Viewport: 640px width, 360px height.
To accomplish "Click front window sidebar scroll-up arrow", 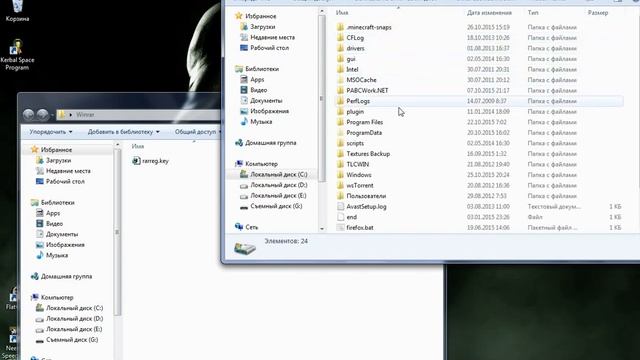I will pyautogui.click(x=322, y=11).
